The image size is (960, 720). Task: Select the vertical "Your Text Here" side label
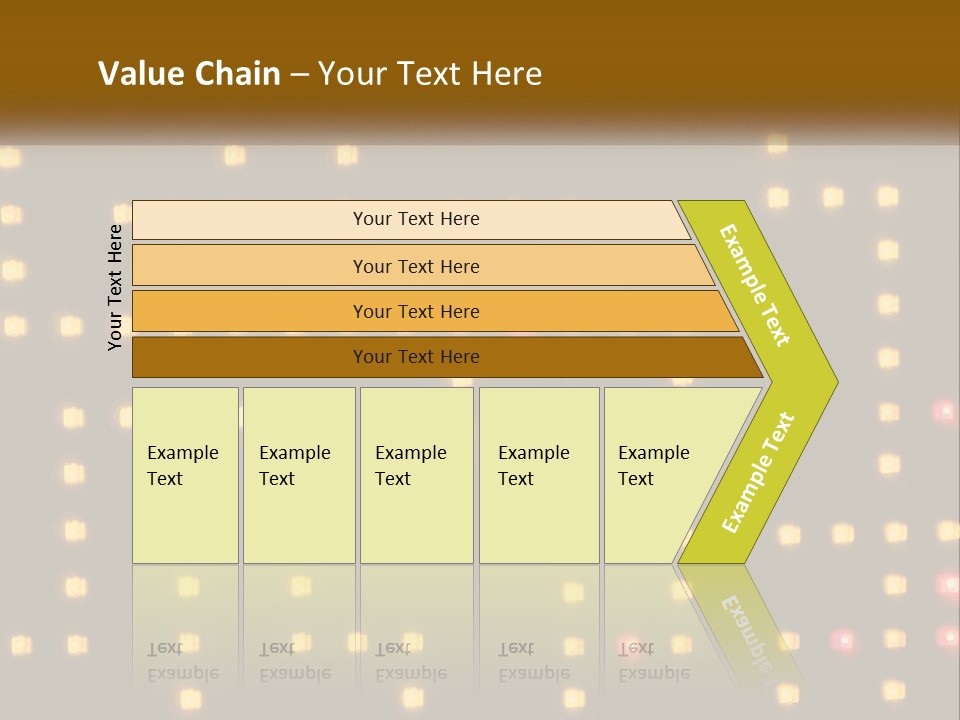pos(115,287)
